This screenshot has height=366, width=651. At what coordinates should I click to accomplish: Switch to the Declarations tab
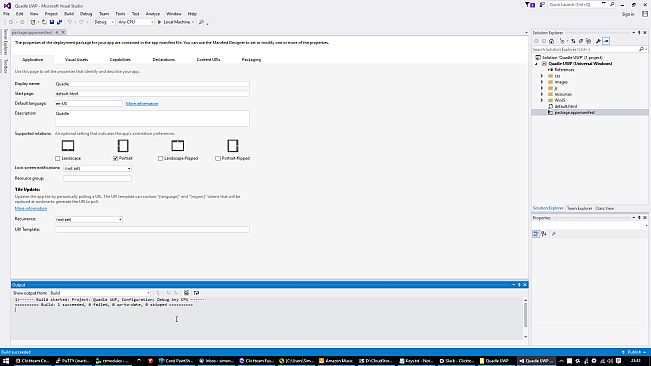pyautogui.click(x=164, y=60)
